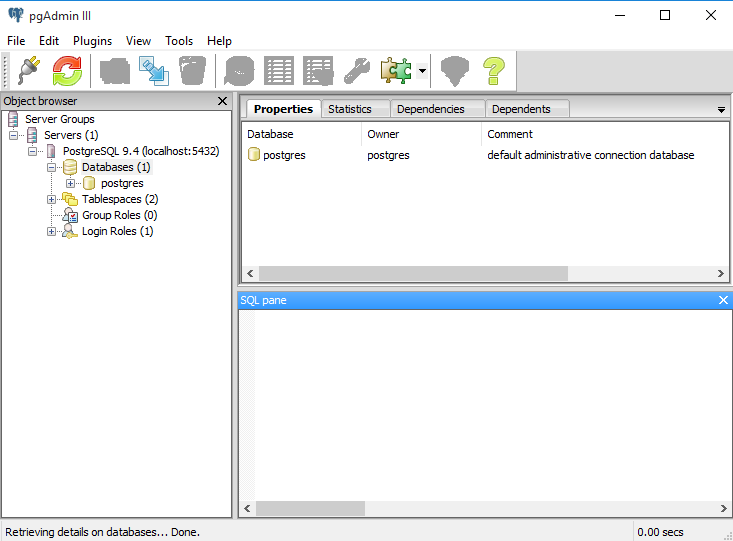Click the Properties pane scroll right arrow

pyautogui.click(x=721, y=274)
